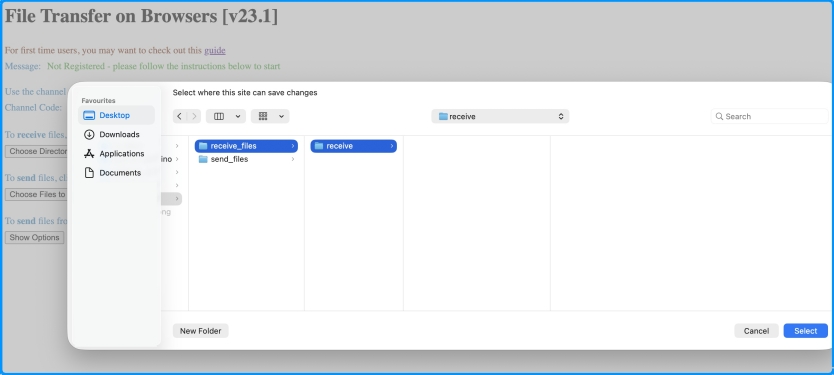Click the Search field in the dialog
Image resolution: width=834 pixels, height=375 pixels.
pos(771,116)
